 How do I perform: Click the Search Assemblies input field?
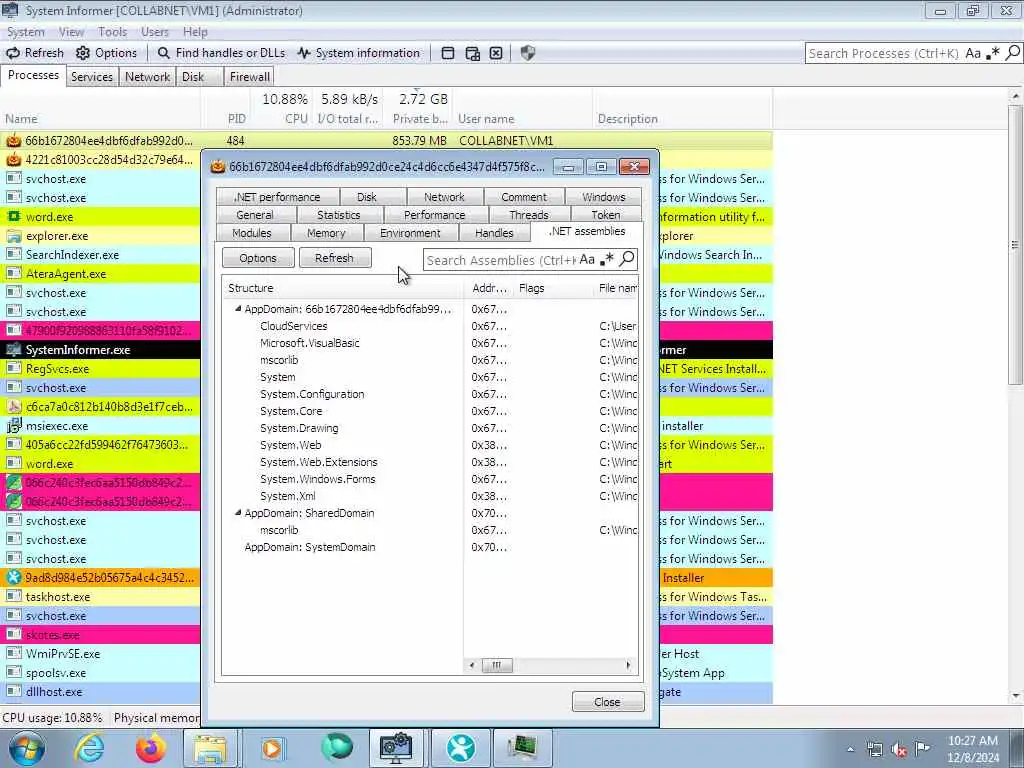[x=500, y=260]
